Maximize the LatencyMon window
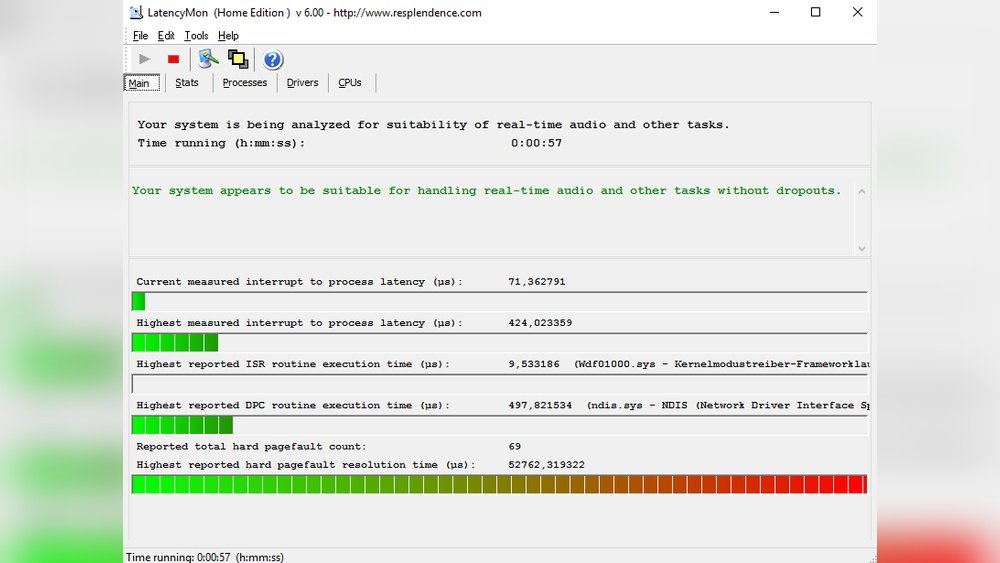The width and height of the screenshot is (1000, 563). (816, 12)
